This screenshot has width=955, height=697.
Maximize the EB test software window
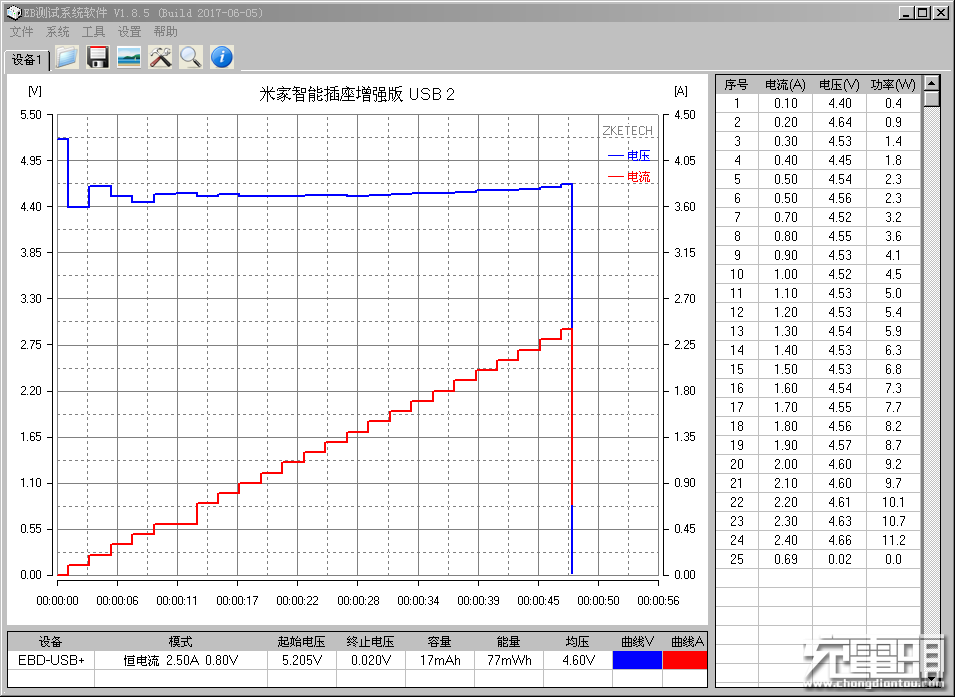(923, 12)
